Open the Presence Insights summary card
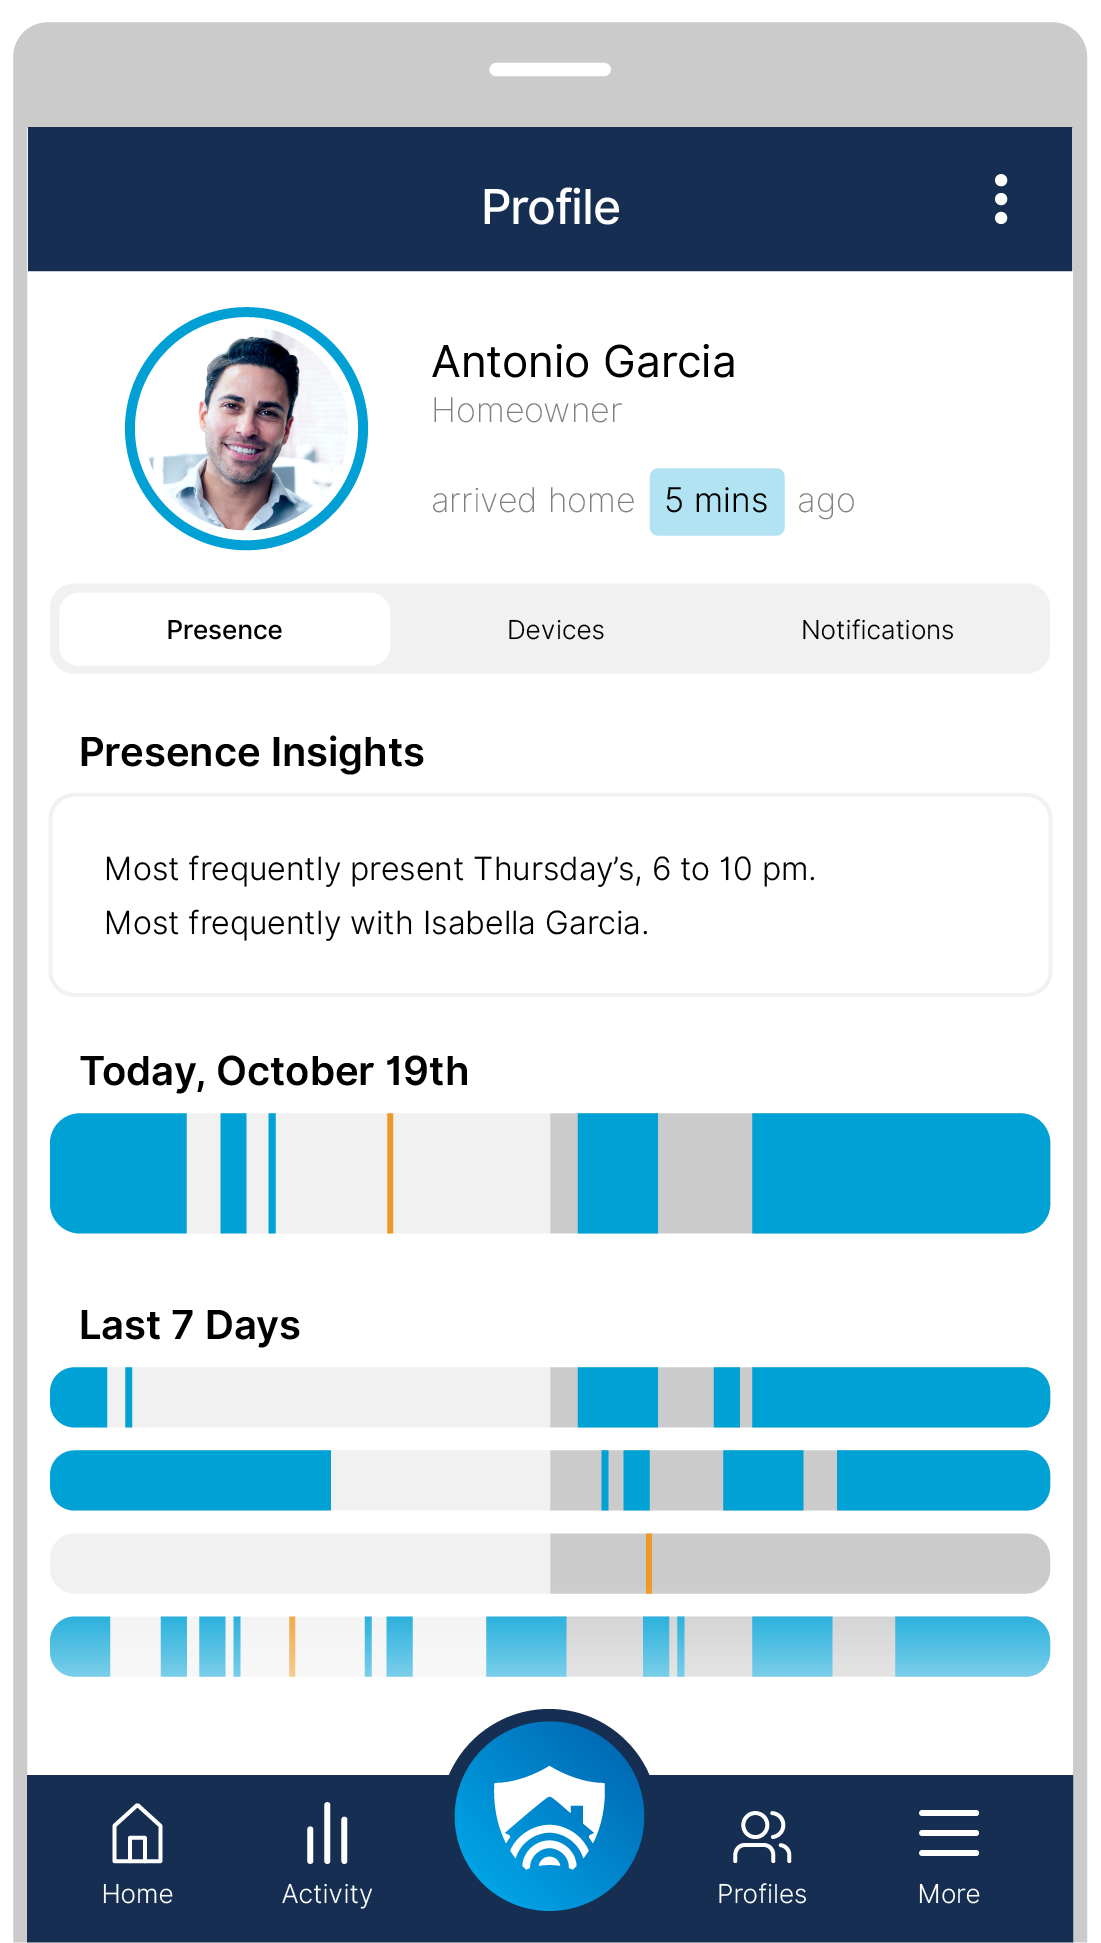The width and height of the screenshot is (1101, 1943). [550, 895]
